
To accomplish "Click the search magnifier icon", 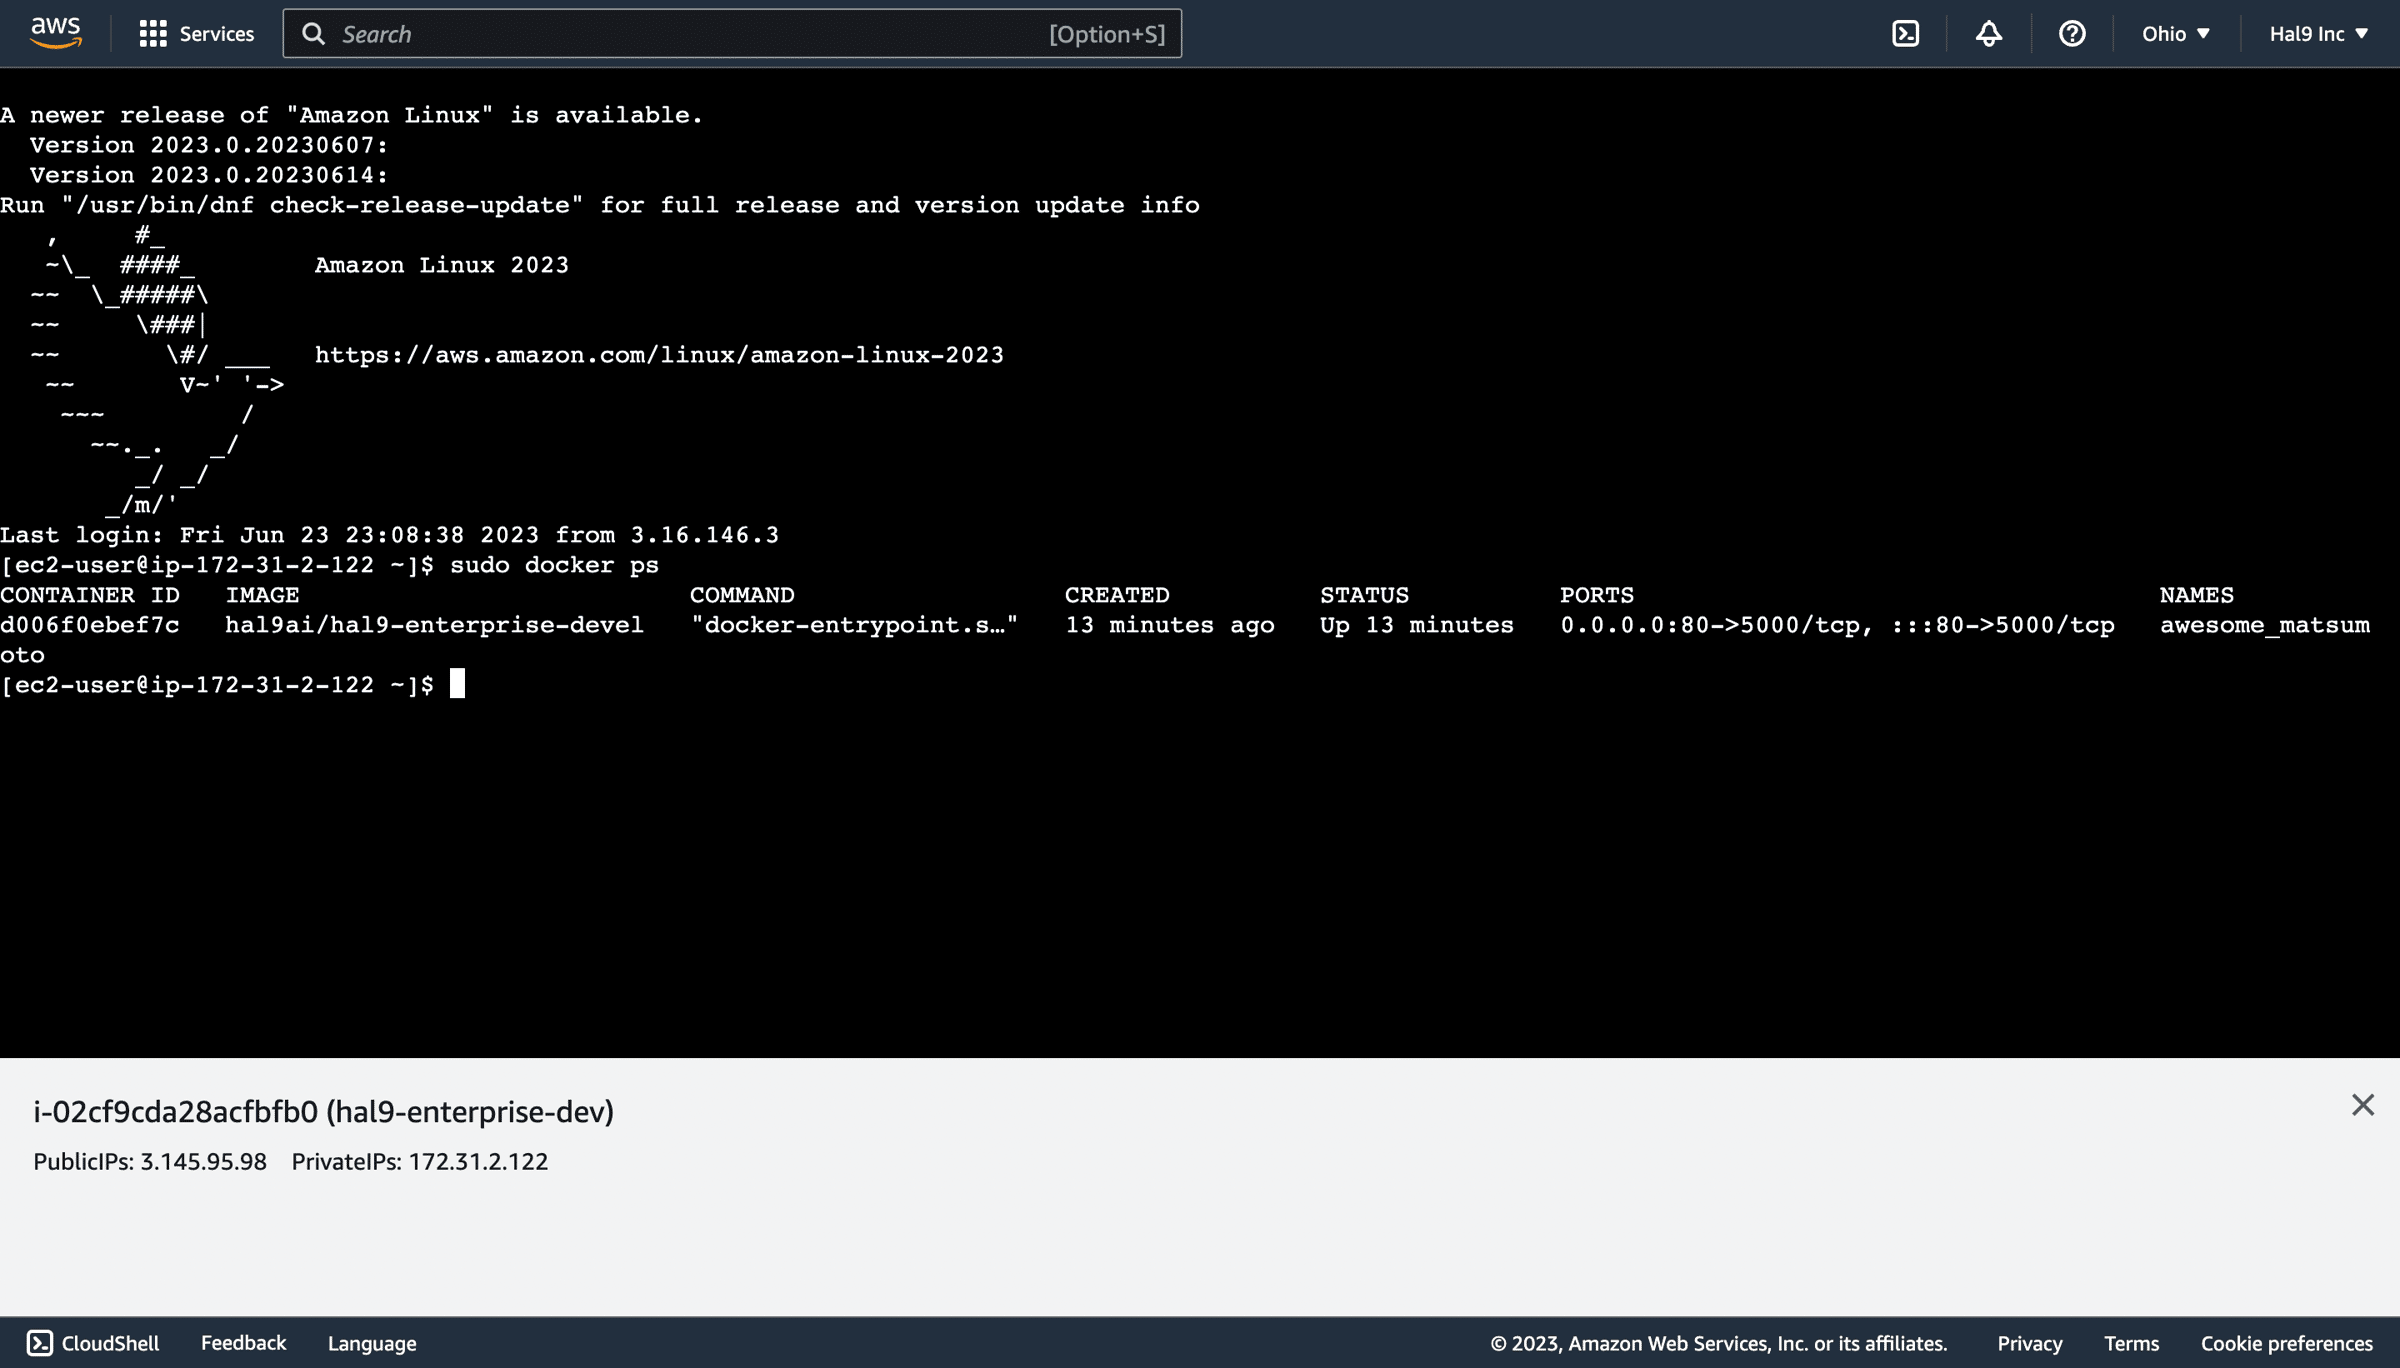I will tap(313, 34).
